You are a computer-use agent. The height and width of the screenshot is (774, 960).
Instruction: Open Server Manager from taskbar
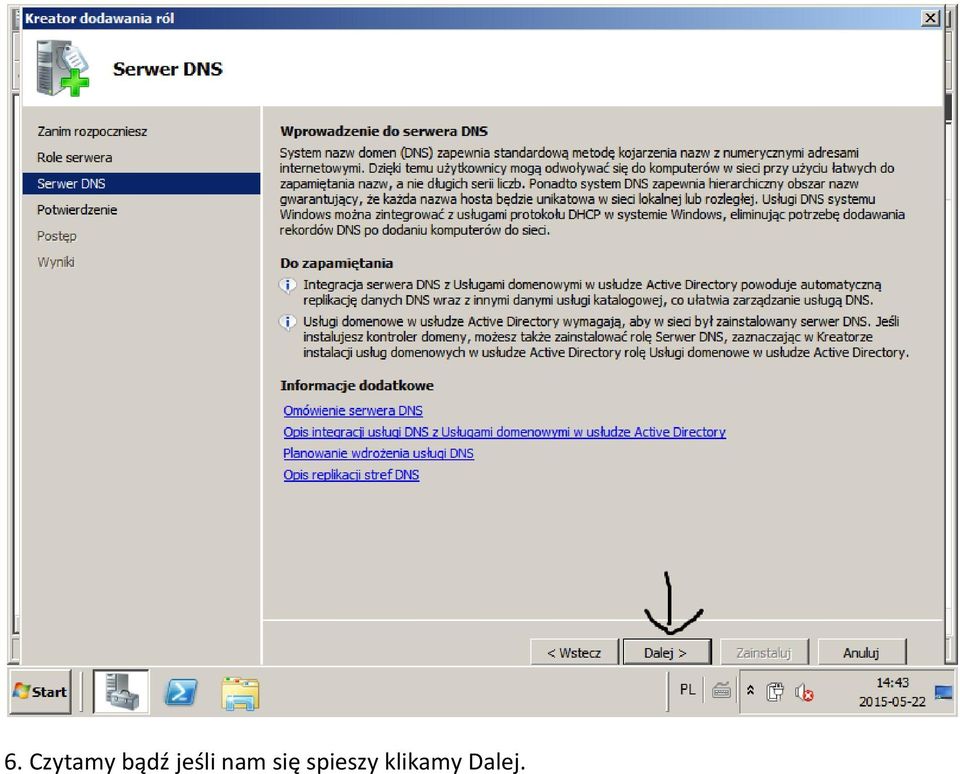click(x=121, y=692)
